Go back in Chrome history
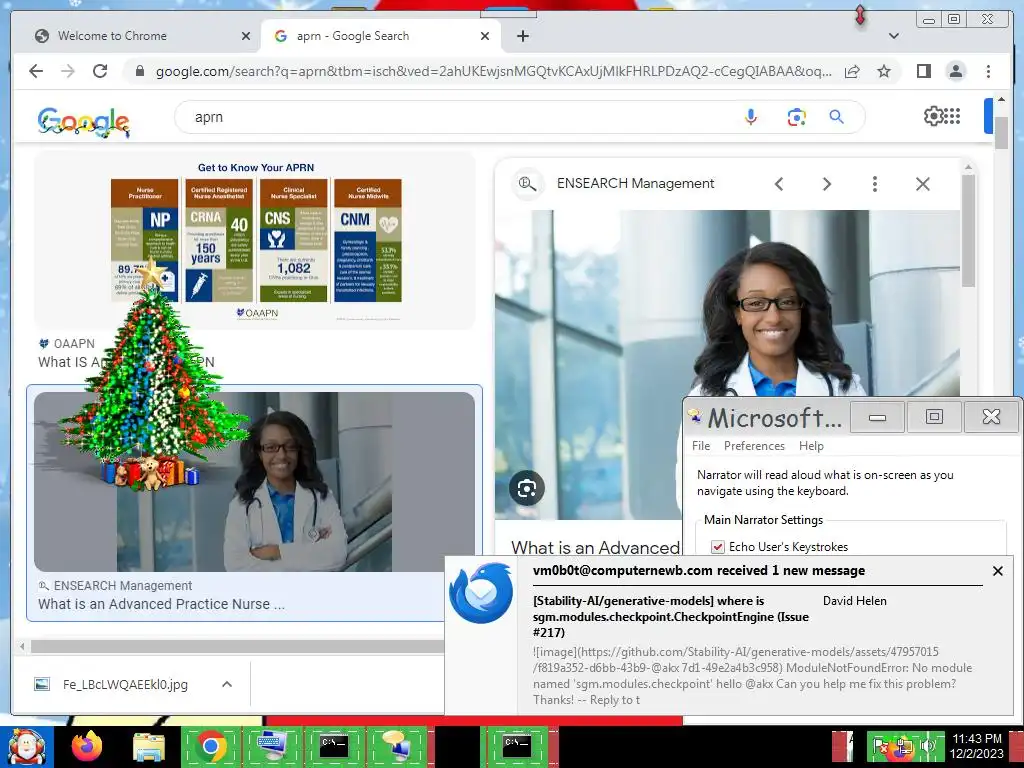Viewport: 1024px width, 768px height. click(36, 71)
